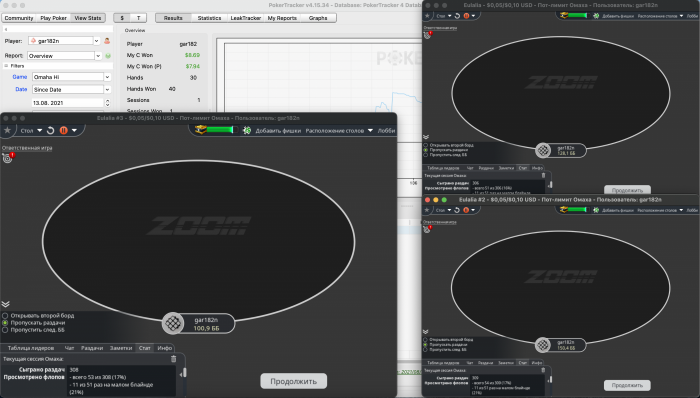Click gar182n avatar in top-right Eulalia table
The image size is (700, 398).
tap(543, 150)
